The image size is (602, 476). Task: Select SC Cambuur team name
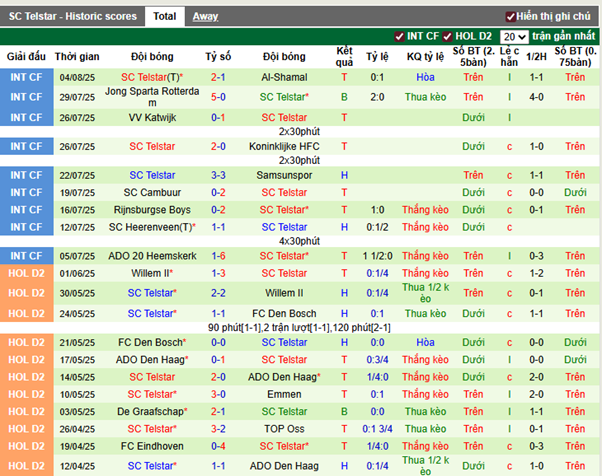(x=152, y=192)
